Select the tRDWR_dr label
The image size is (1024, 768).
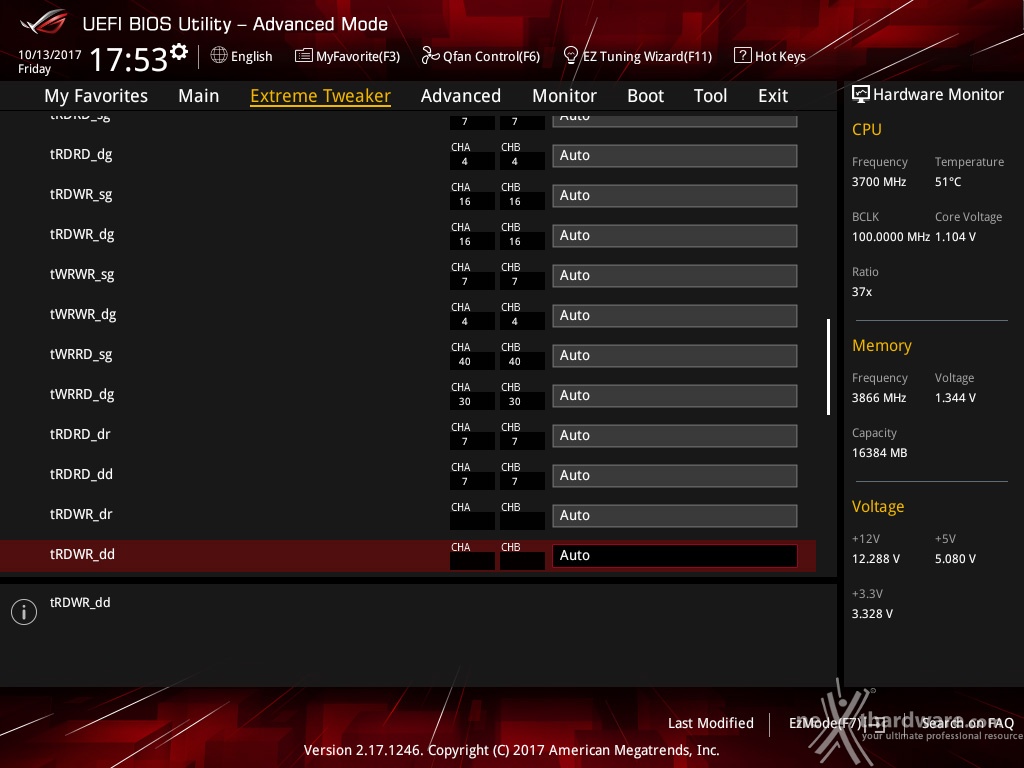[x=81, y=515]
